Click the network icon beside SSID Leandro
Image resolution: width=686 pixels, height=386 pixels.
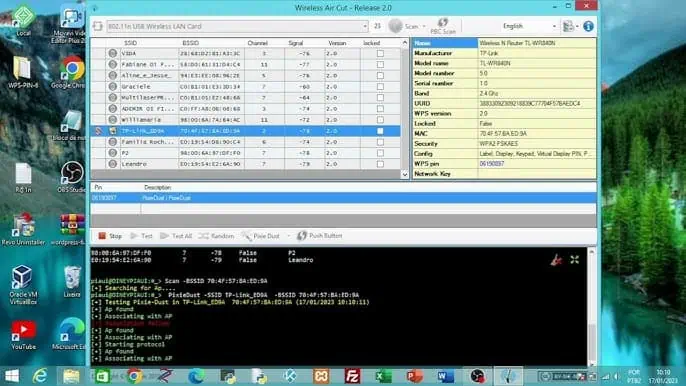(x=112, y=164)
